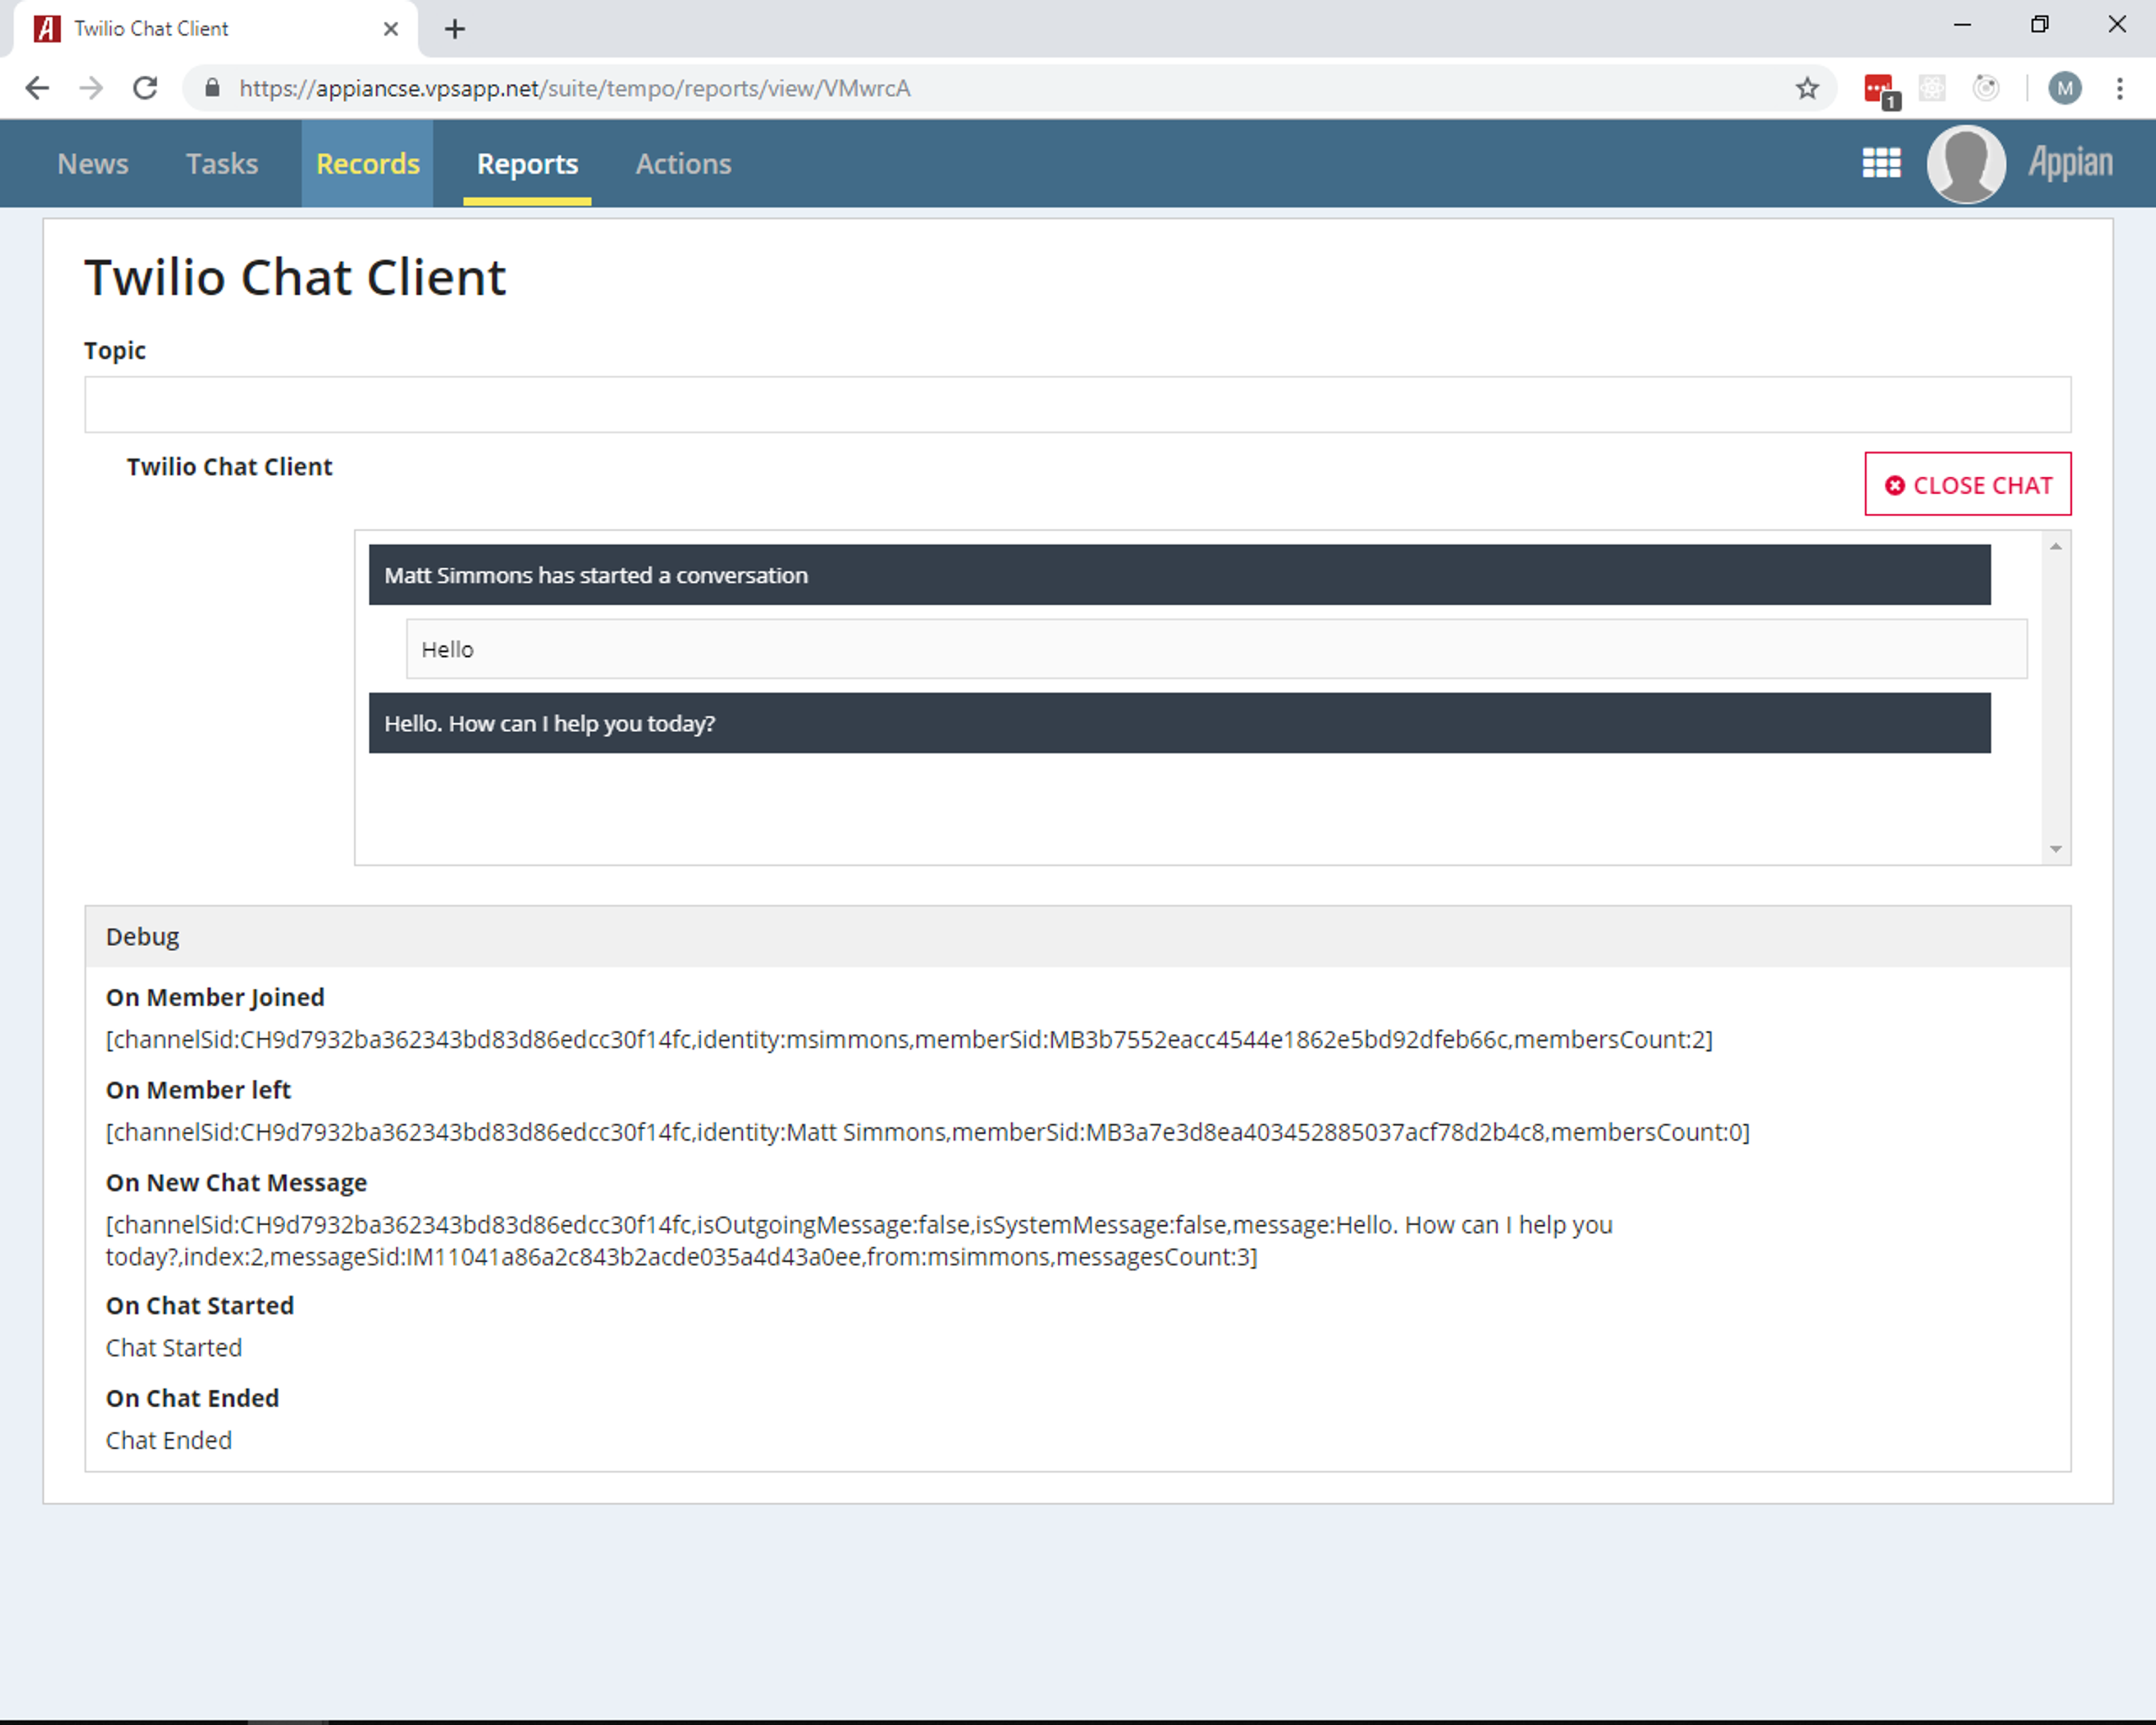2156x1725 pixels.
Task: Click the 'On New Chat Message' label
Action: [x=236, y=1182]
